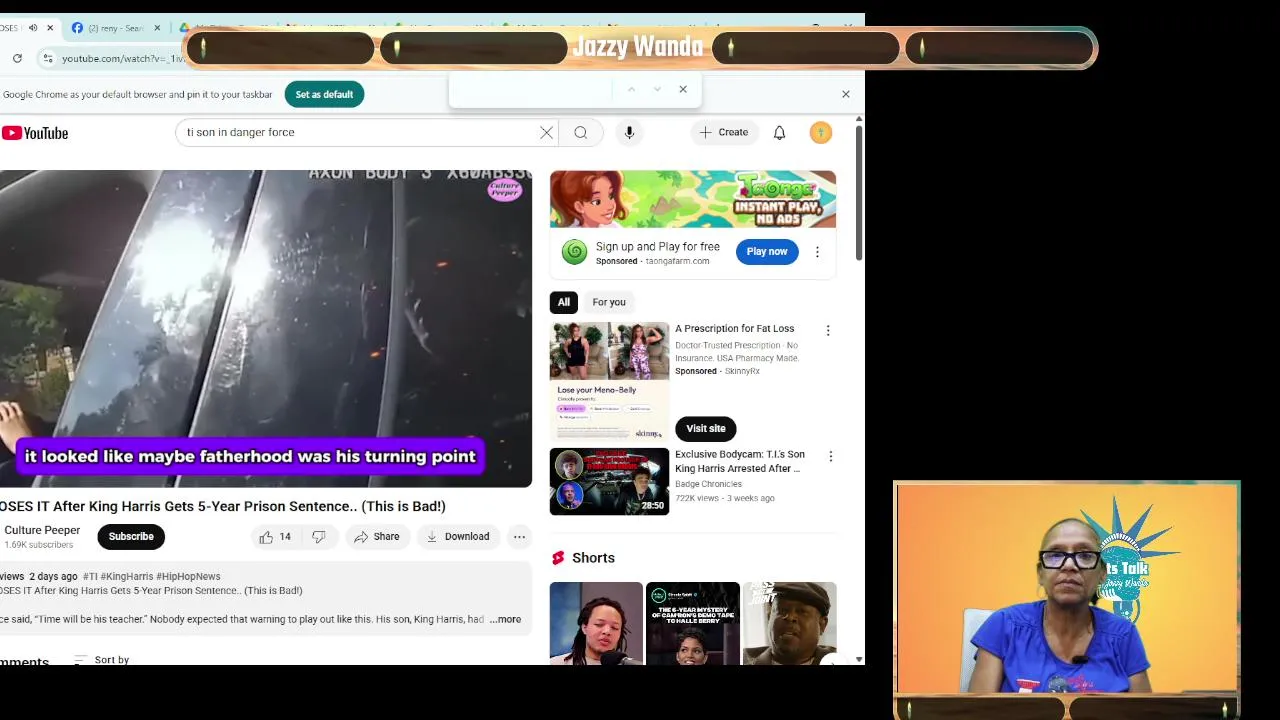Screen dimensions: 1280x720
Task: Like the video with thumbs up
Action: tap(274, 537)
